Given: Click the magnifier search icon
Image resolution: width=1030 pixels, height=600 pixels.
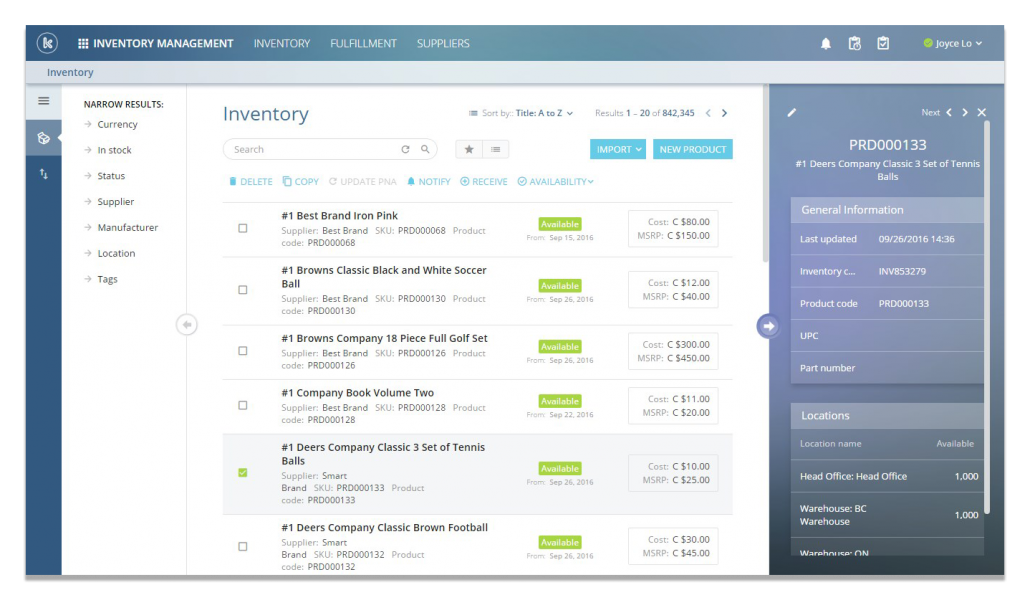Looking at the screenshot, I should pyautogui.click(x=425, y=149).
